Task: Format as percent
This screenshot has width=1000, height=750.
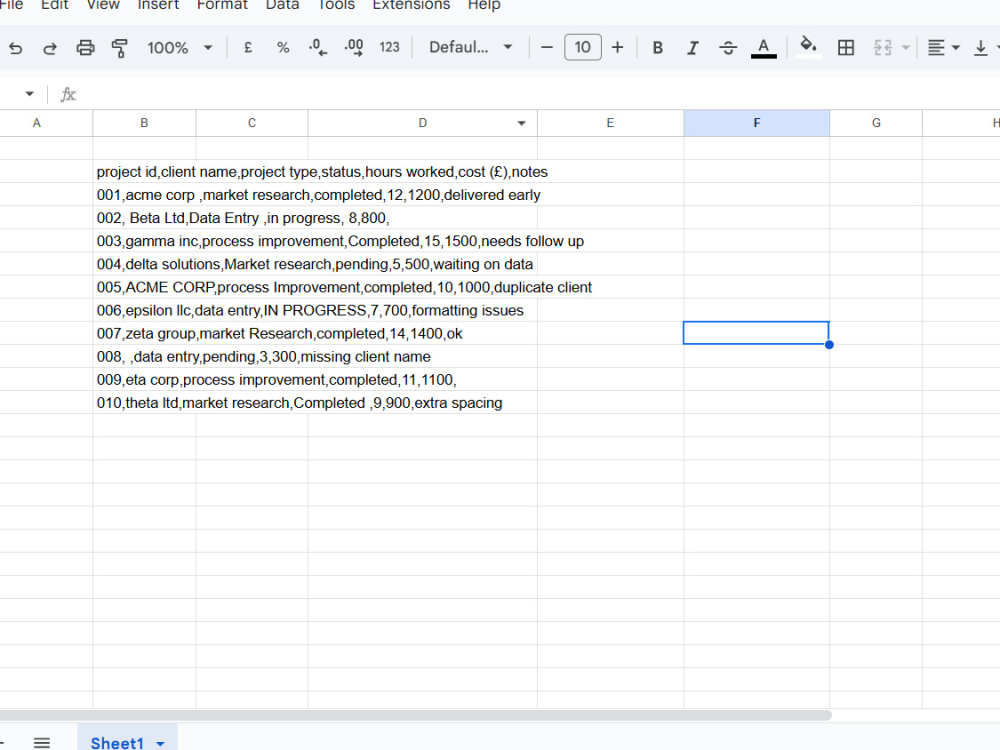Action: pos(283,48)
